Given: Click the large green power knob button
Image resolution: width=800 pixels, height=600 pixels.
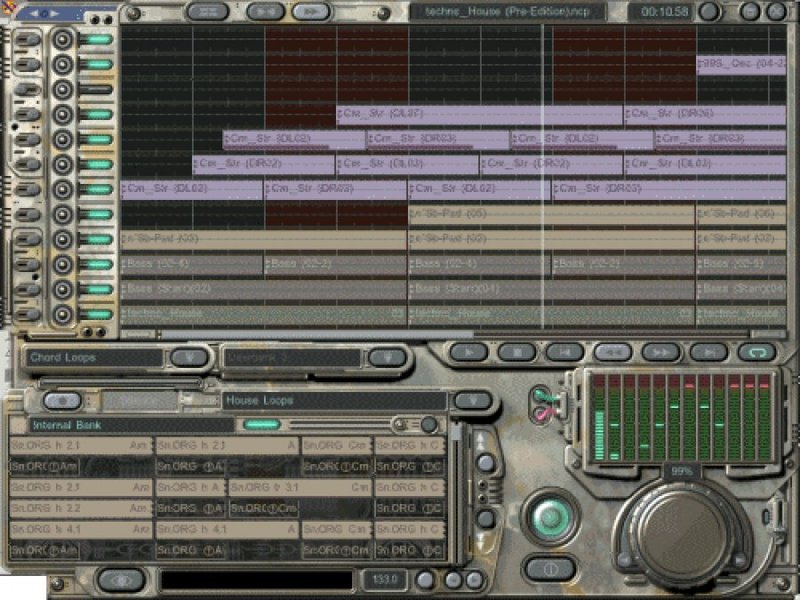Looking at the screenshot, I should 551,517.
